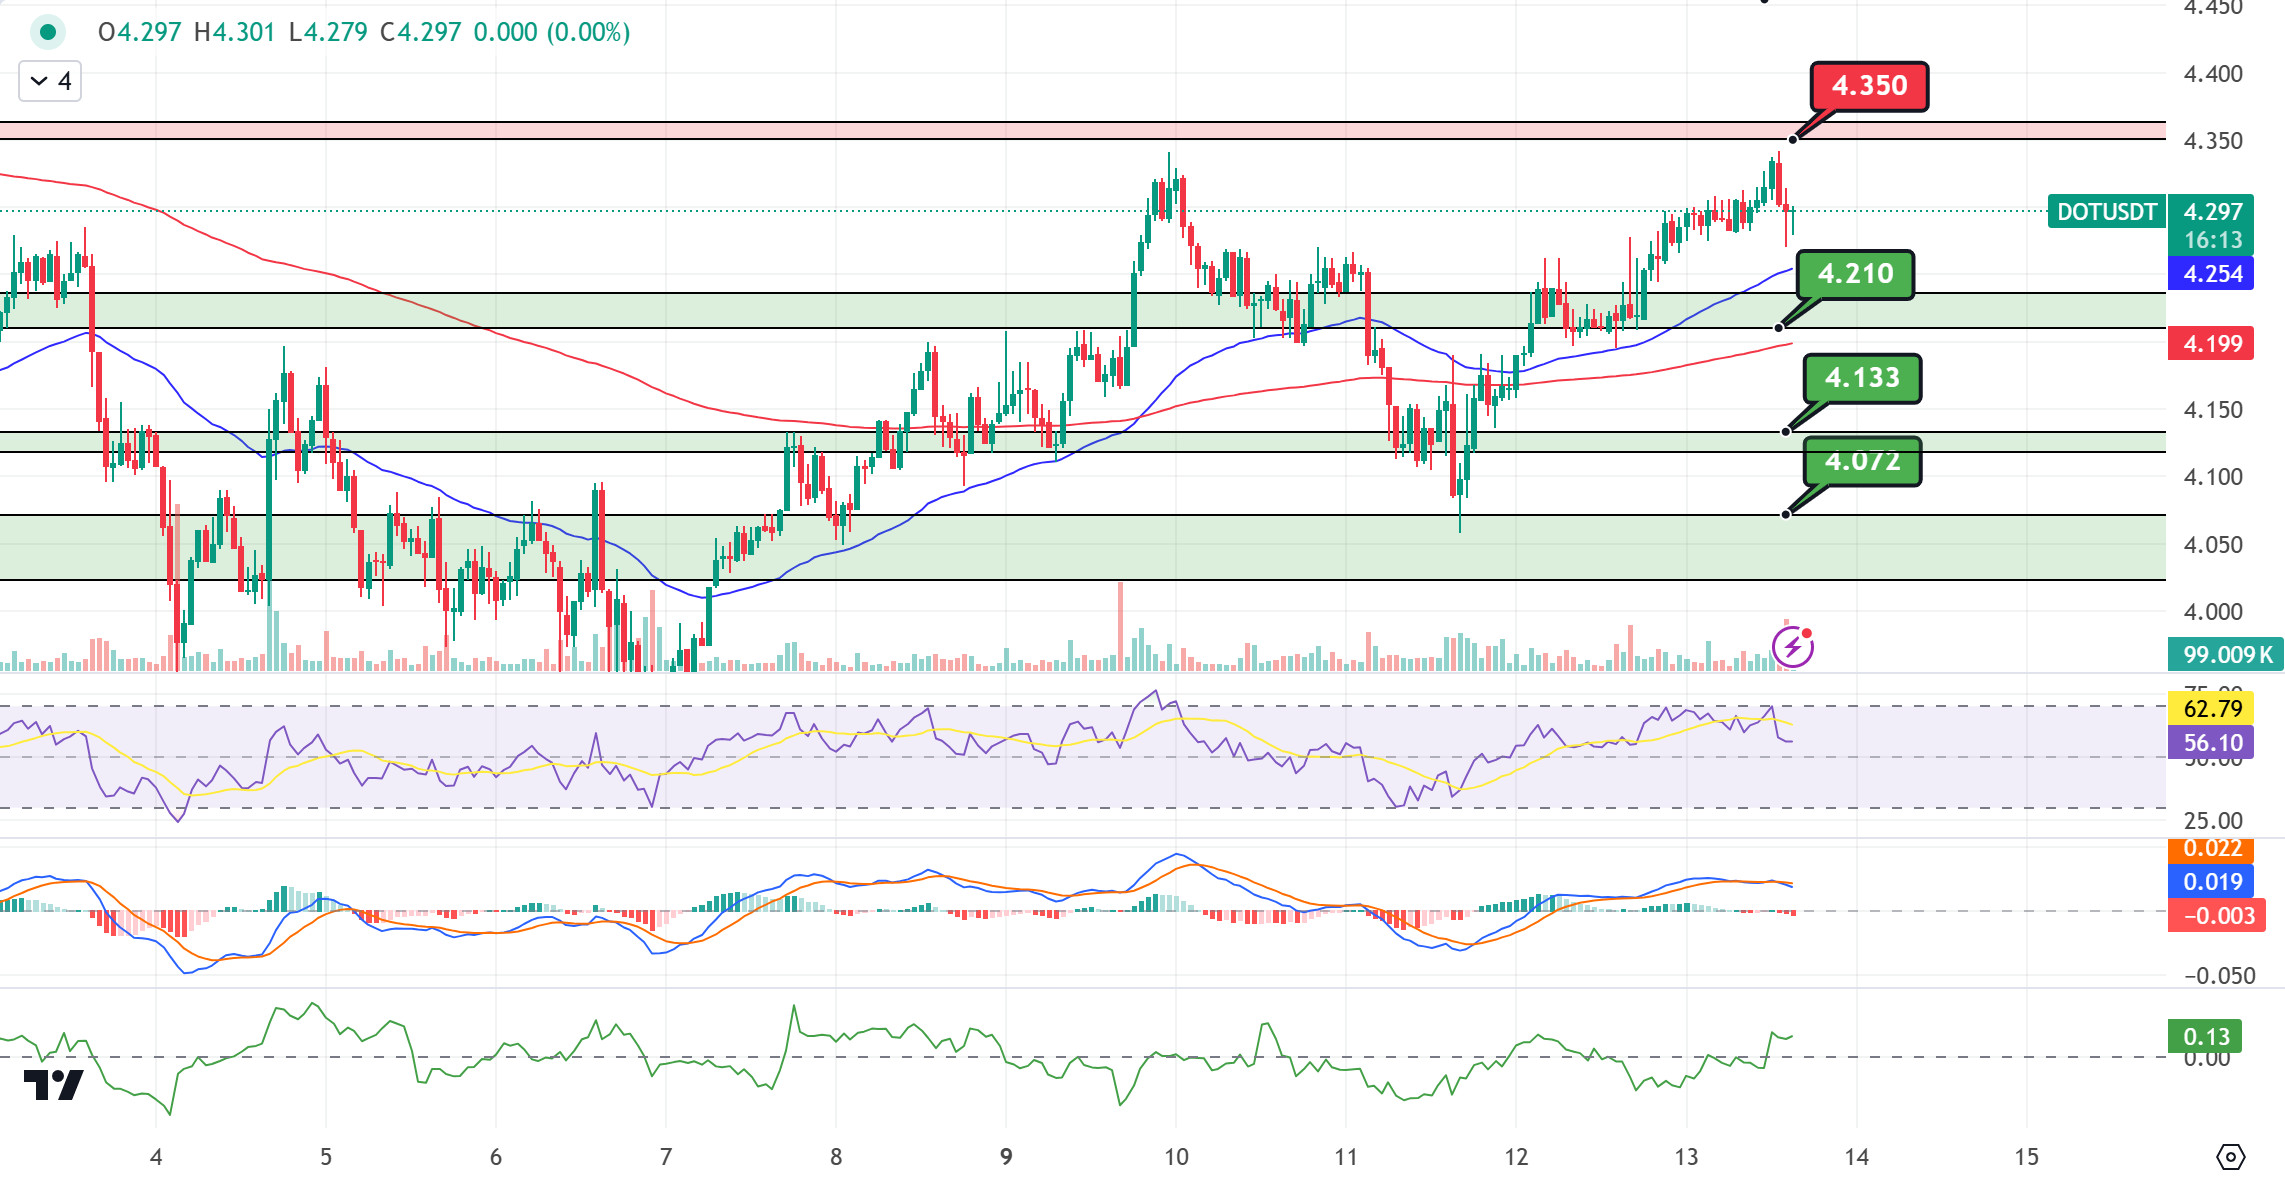The height and width of the screenshot is (1182, 2285).
Task: Click date 15 on the time axis
Action: (2026, 1157)
